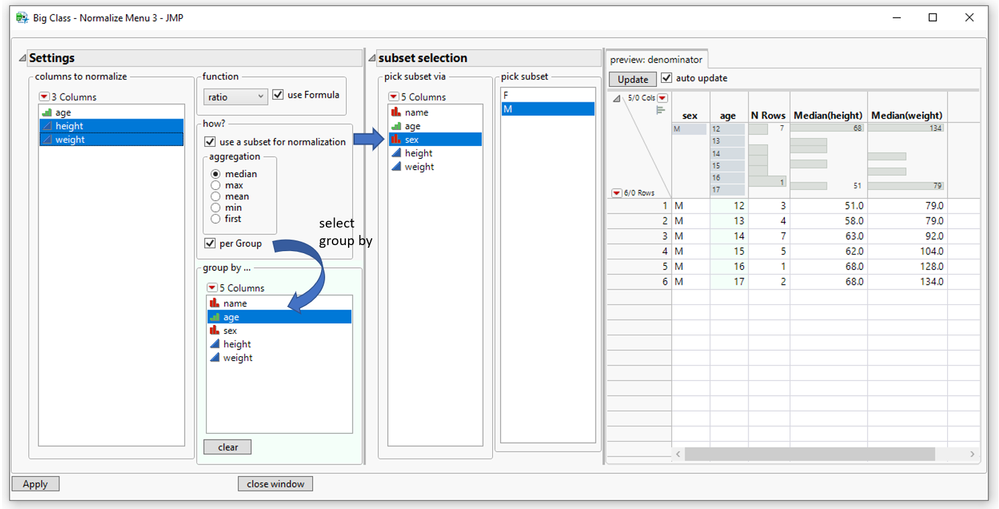The width and height of the screenshot is (999, 509).
Task: Select row number 1 in preview table
Action: coord(639,205)
